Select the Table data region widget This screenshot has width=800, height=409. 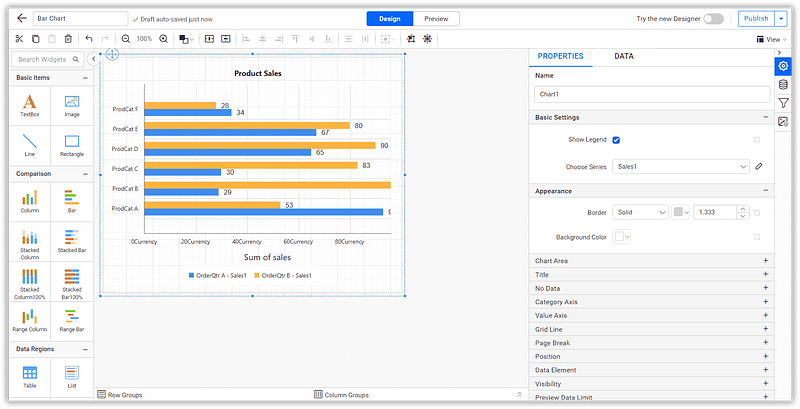click(x=30, y=377)
